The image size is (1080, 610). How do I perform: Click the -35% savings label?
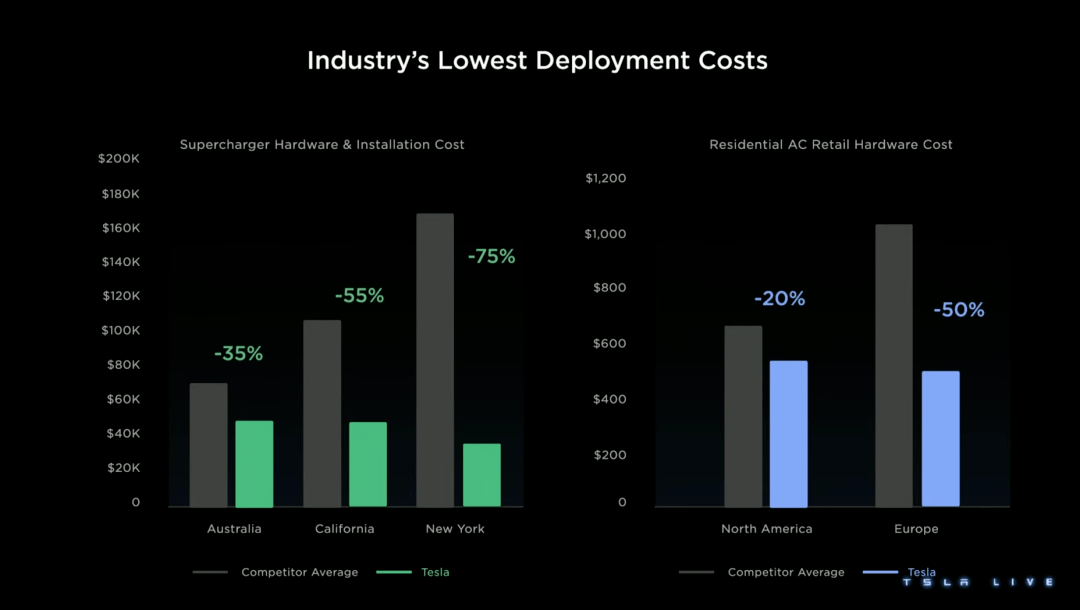click(x=238, y=354)
